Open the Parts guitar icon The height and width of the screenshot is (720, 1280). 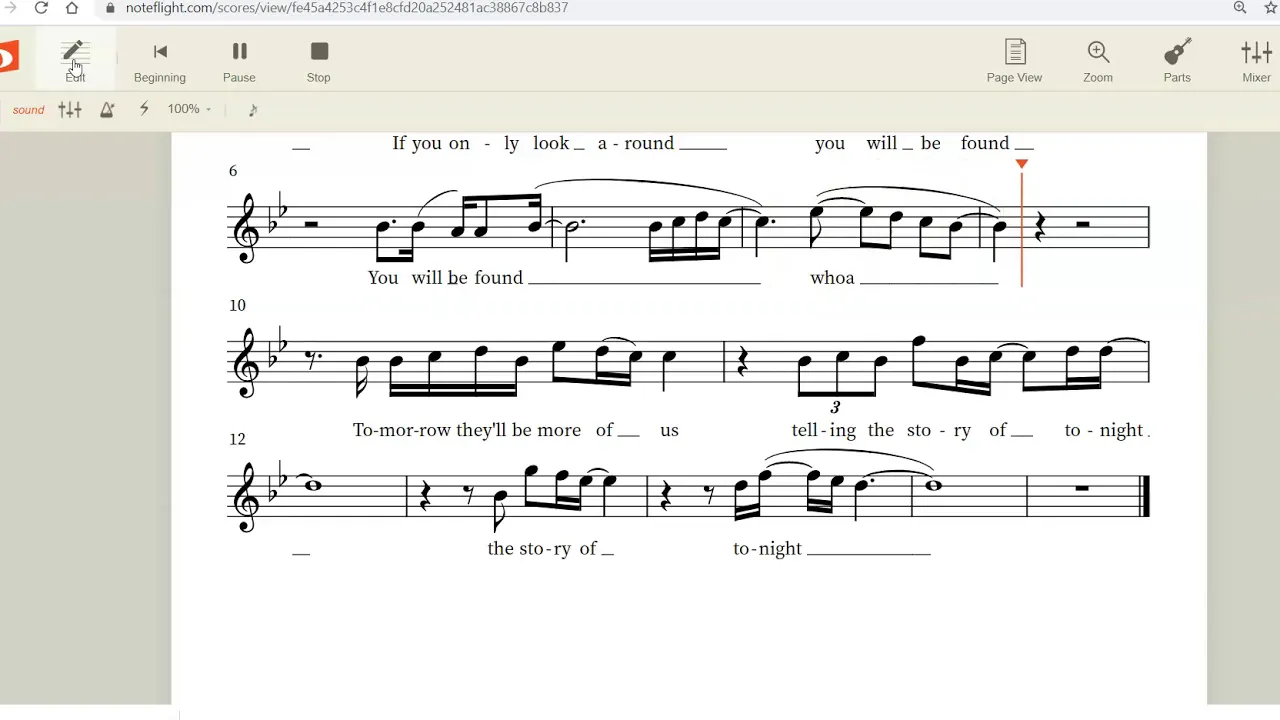click(1177, 61)
